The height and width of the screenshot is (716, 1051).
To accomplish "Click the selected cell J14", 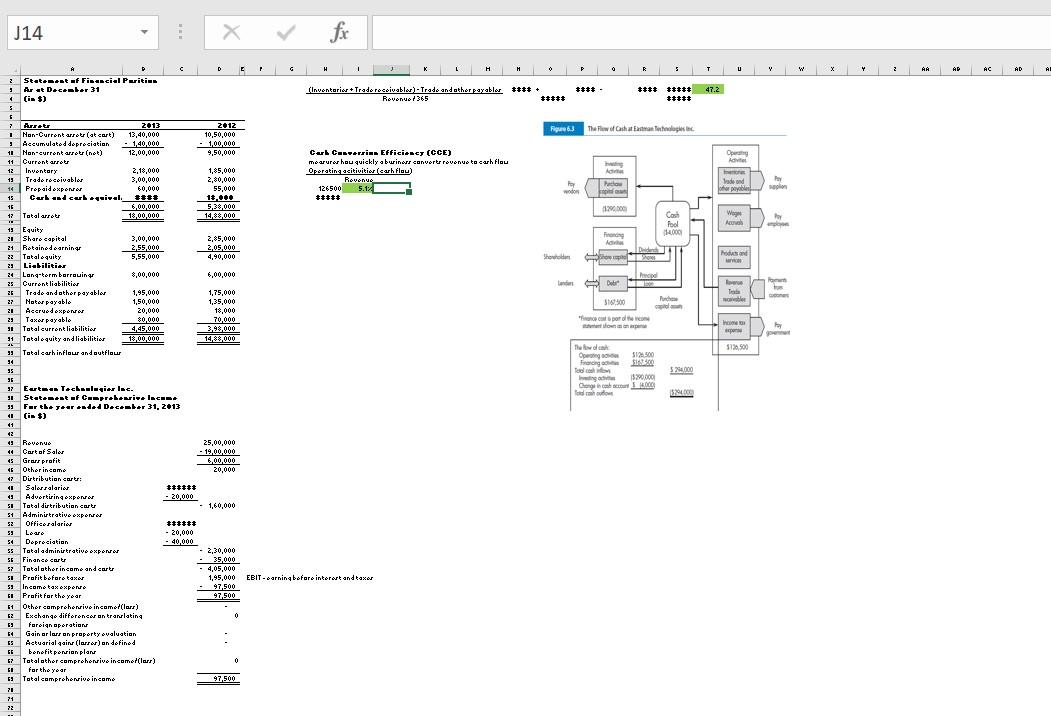I will [391, 189].
